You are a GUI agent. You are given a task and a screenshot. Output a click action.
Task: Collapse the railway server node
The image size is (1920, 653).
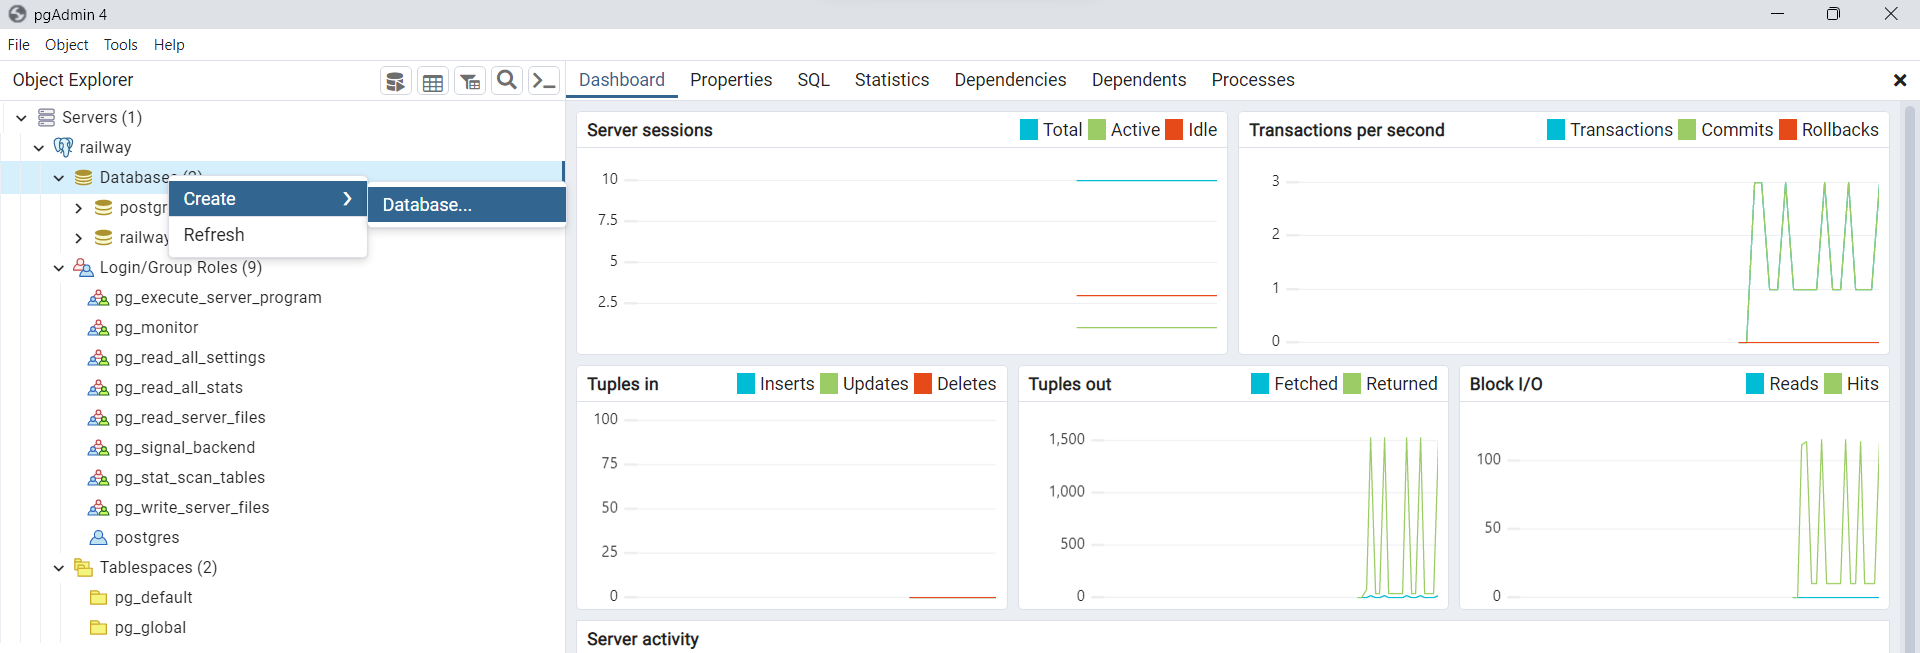(39, 148)
